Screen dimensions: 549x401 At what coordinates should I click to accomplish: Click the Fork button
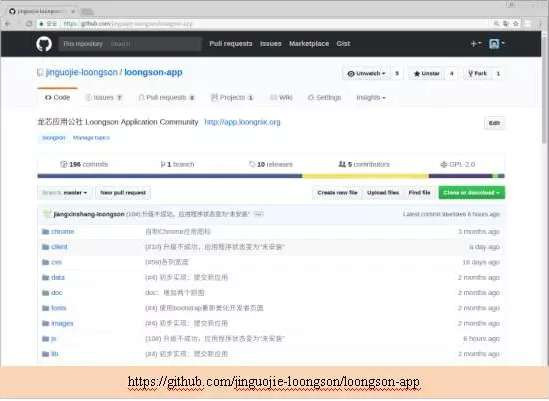(477, 74)
